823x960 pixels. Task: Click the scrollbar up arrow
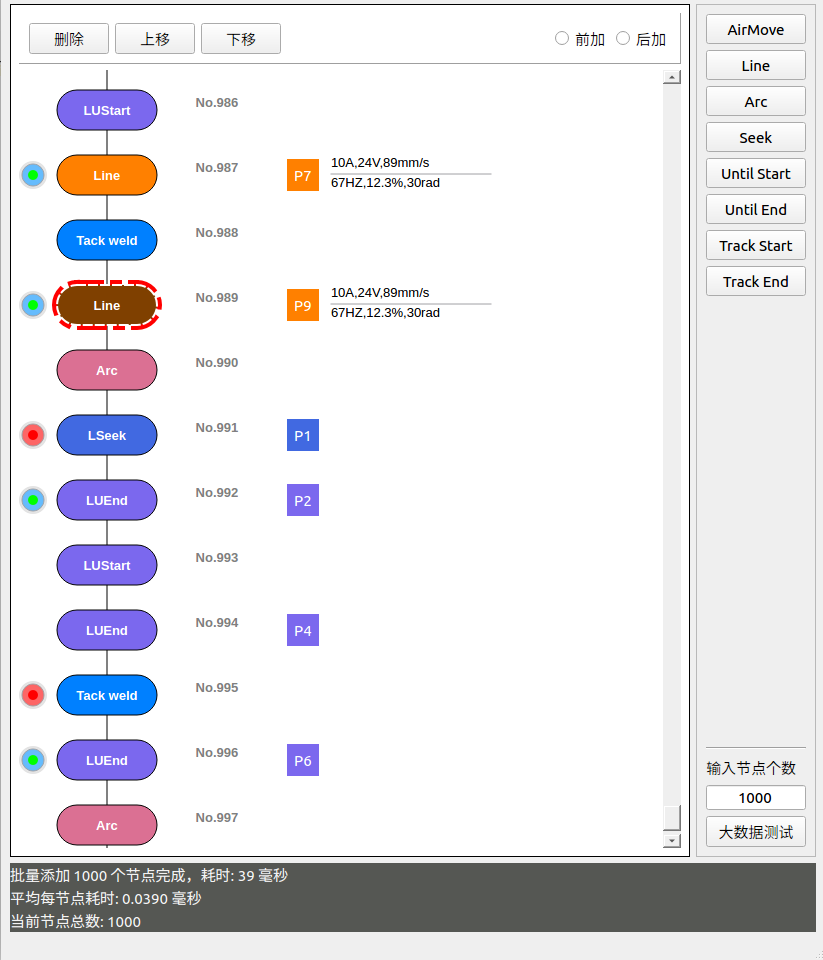(x=672, y=77)
